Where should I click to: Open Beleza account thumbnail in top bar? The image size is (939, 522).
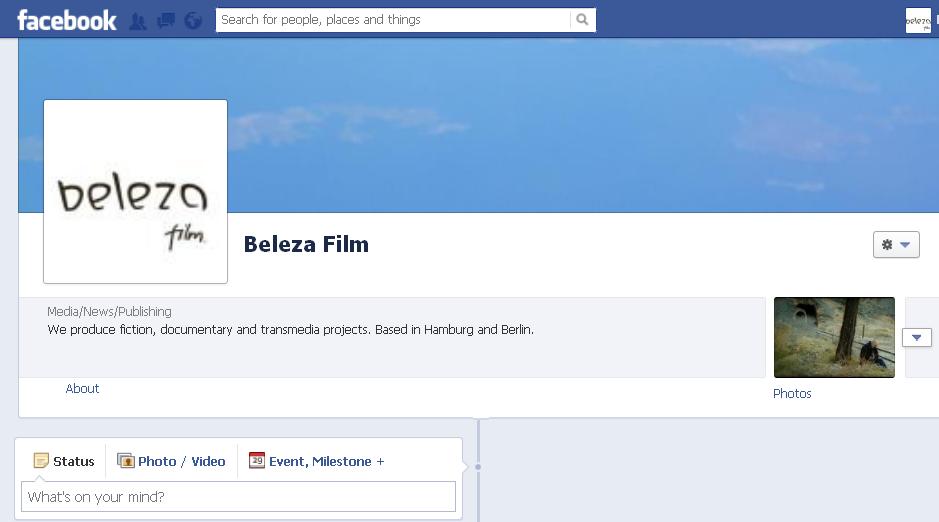tap(918, 20)
